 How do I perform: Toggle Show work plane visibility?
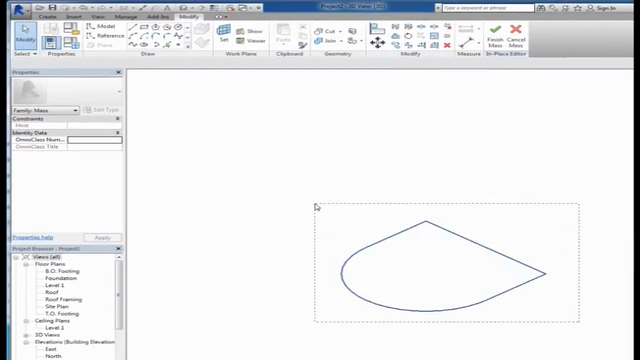tap(250, 31)
